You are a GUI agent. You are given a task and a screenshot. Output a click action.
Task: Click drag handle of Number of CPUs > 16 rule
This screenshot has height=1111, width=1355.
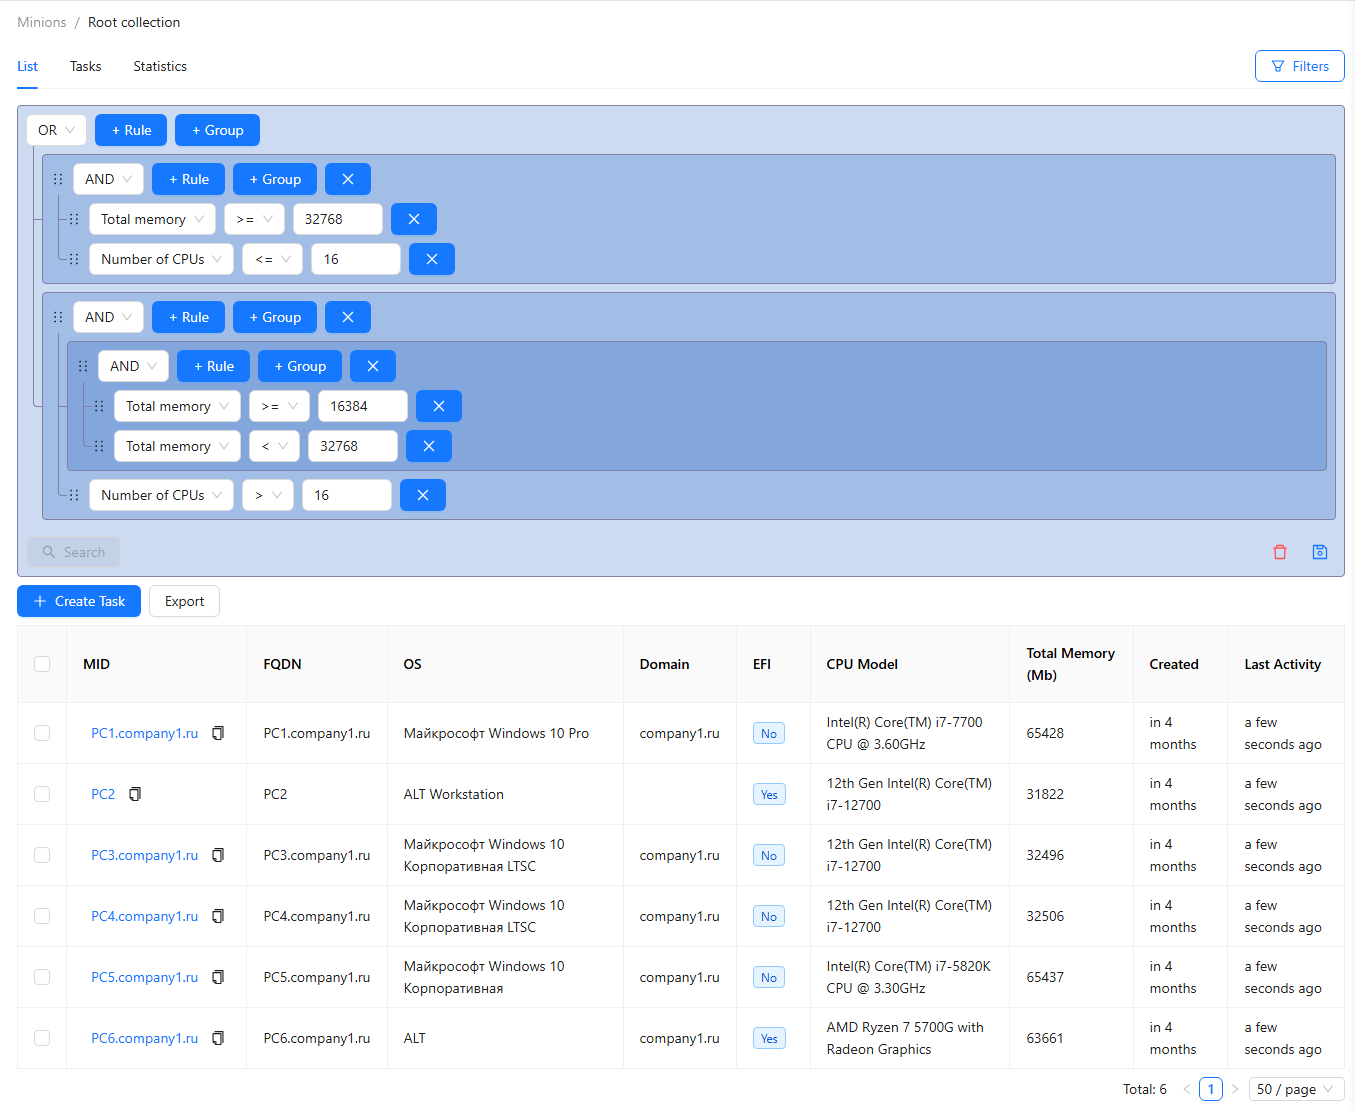pyautogui.click(x=74, y=495)
